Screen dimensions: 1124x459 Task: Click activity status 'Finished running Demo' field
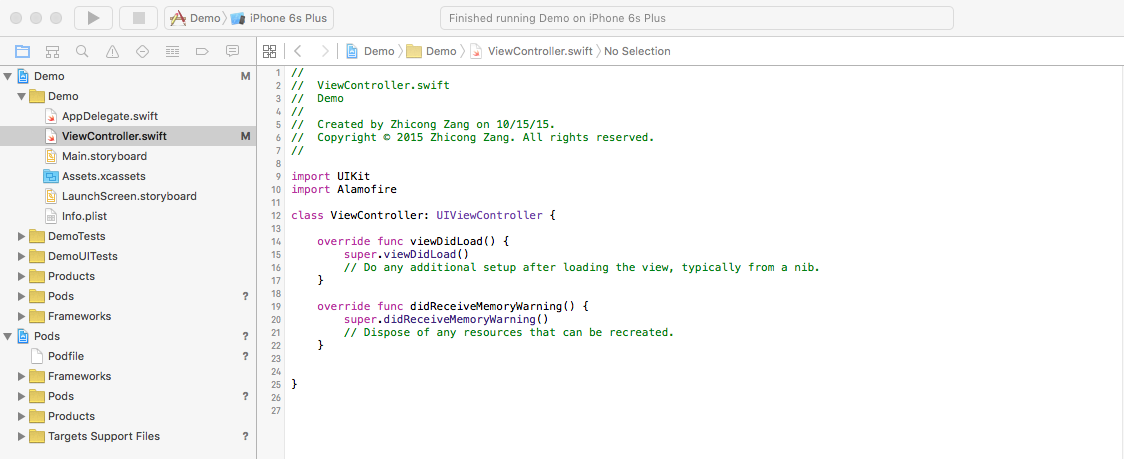(696, 18)
